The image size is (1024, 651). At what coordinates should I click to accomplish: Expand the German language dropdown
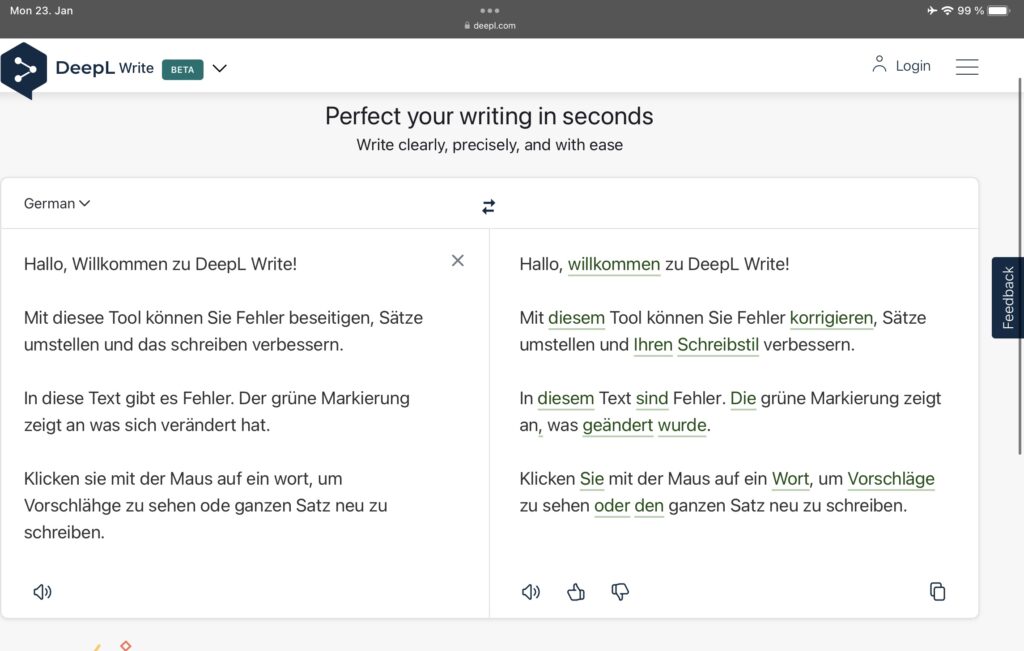(x=56, y=204)
